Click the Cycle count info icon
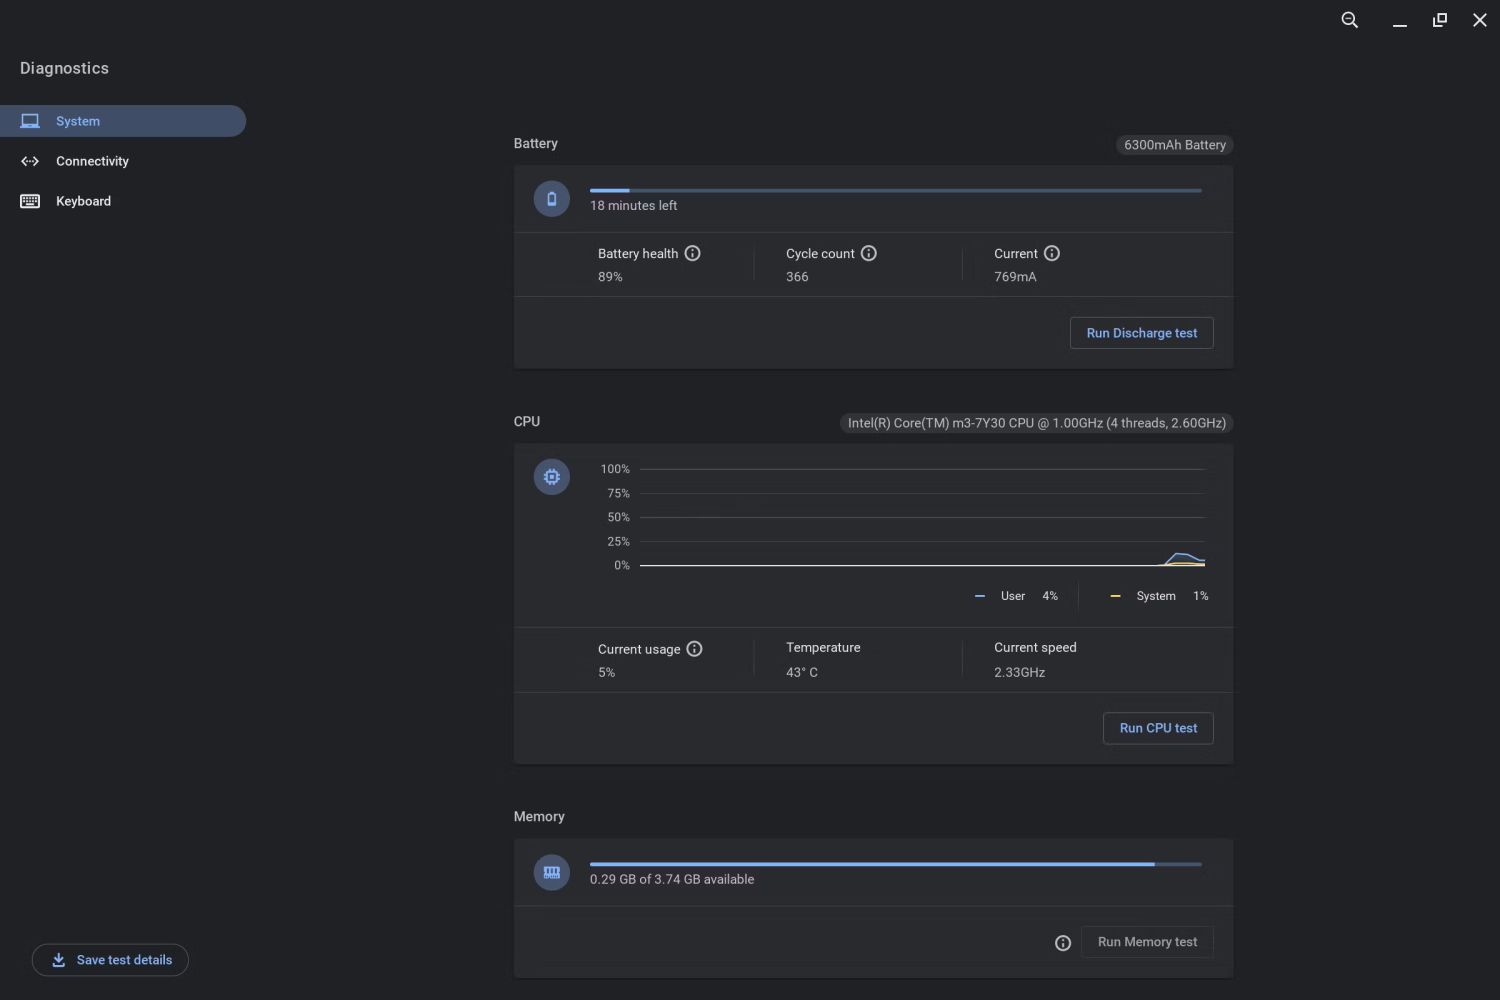 tap(868, 254)
